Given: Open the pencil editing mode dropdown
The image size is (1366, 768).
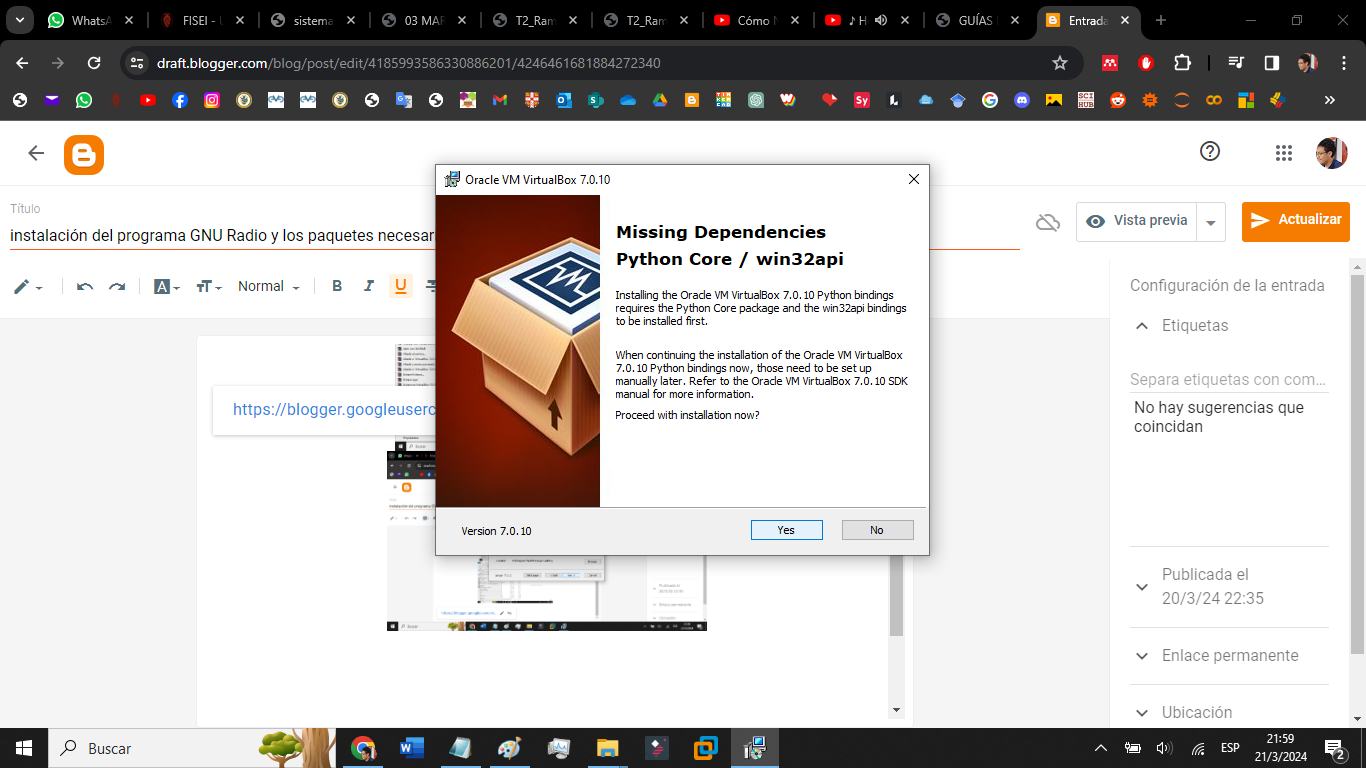Looking at the screenshot, I should point(28,287).
